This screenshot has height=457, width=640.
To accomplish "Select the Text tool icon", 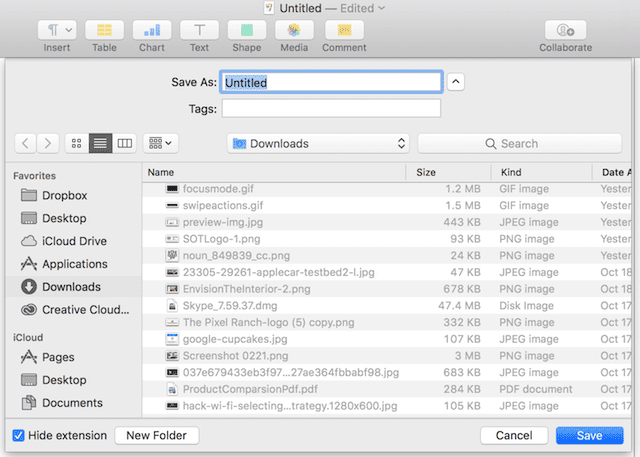I will point(200,30).
